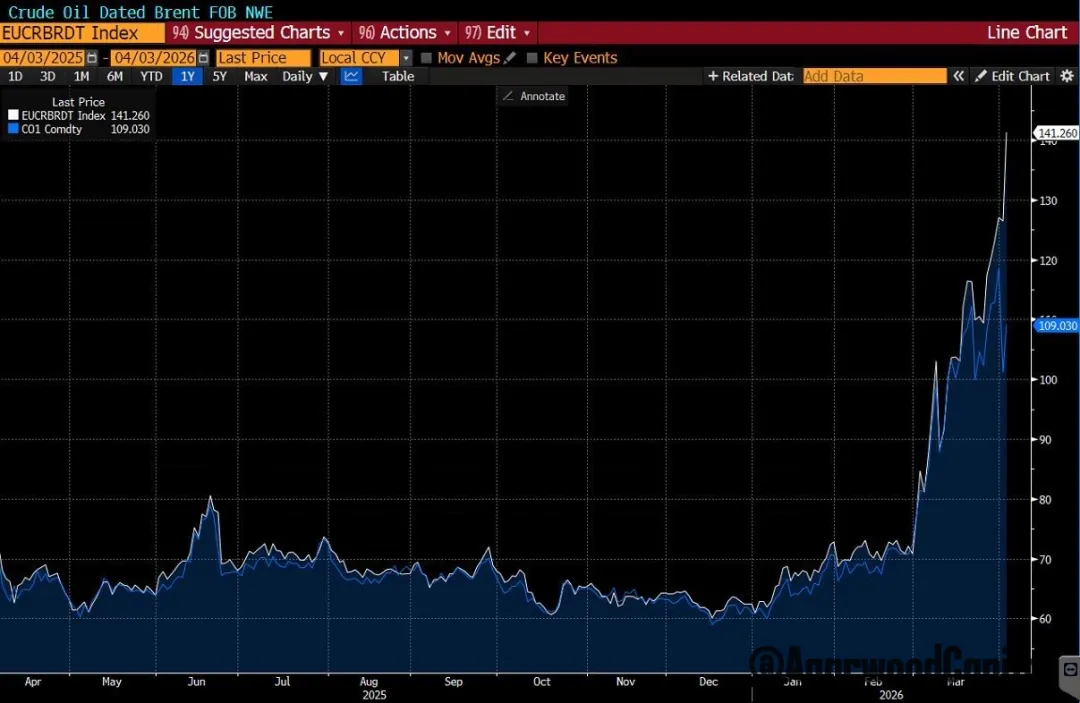Open the chat bubble icon at bottom right
1080x703 pixels.
click(1070, 669)
